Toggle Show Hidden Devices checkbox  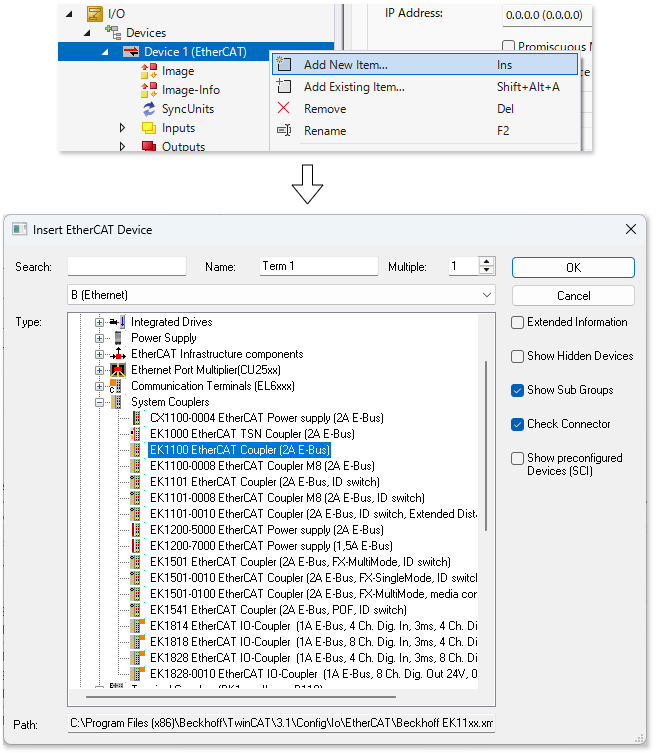pos(518,357)
